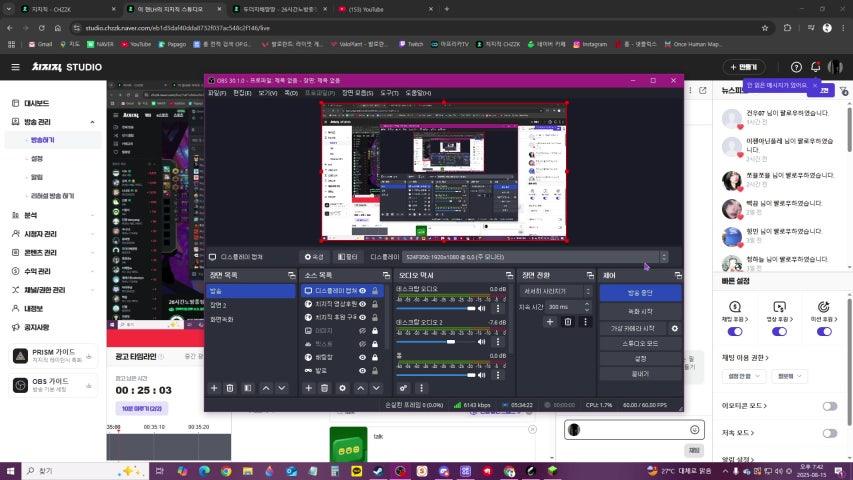Screen dimensions: 853x480
Task: Click the 만들기 button in Chzzk Studio header
Action: tap(744, 67)
